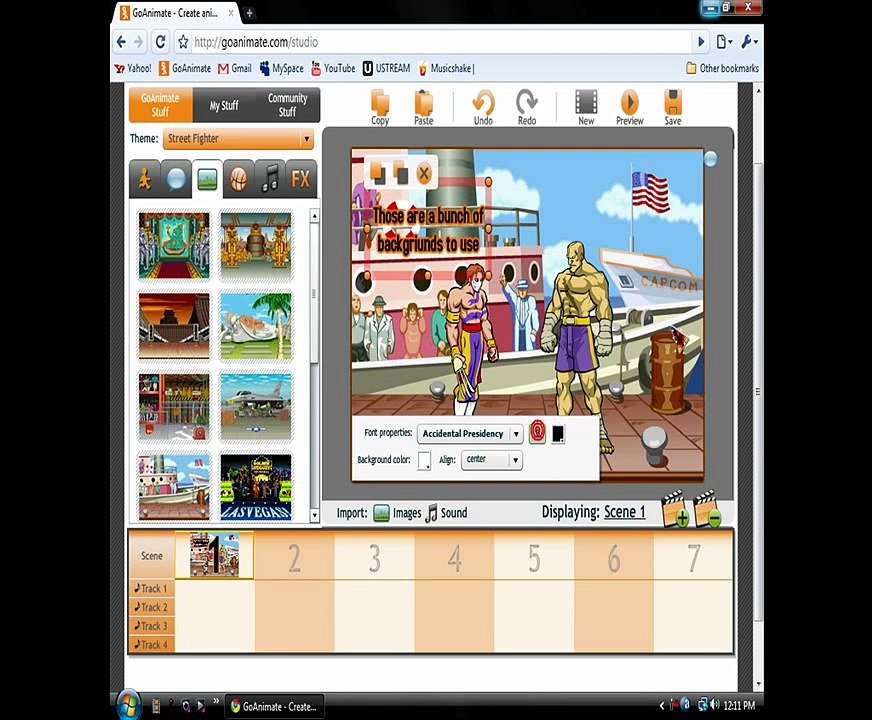Switch to Community Stuff tab
Image resolution: width=872 pixels, height=720 pixels.
[288, 105]
